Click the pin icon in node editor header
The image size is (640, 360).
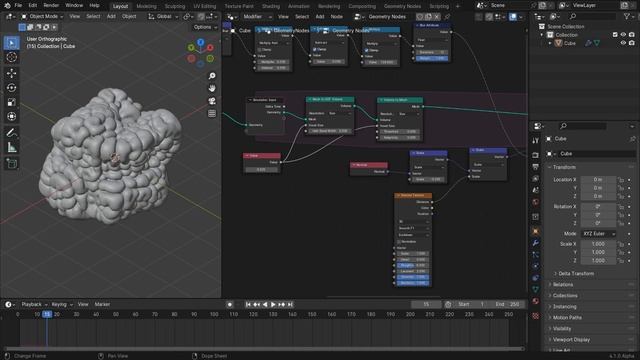click(447, 17)
